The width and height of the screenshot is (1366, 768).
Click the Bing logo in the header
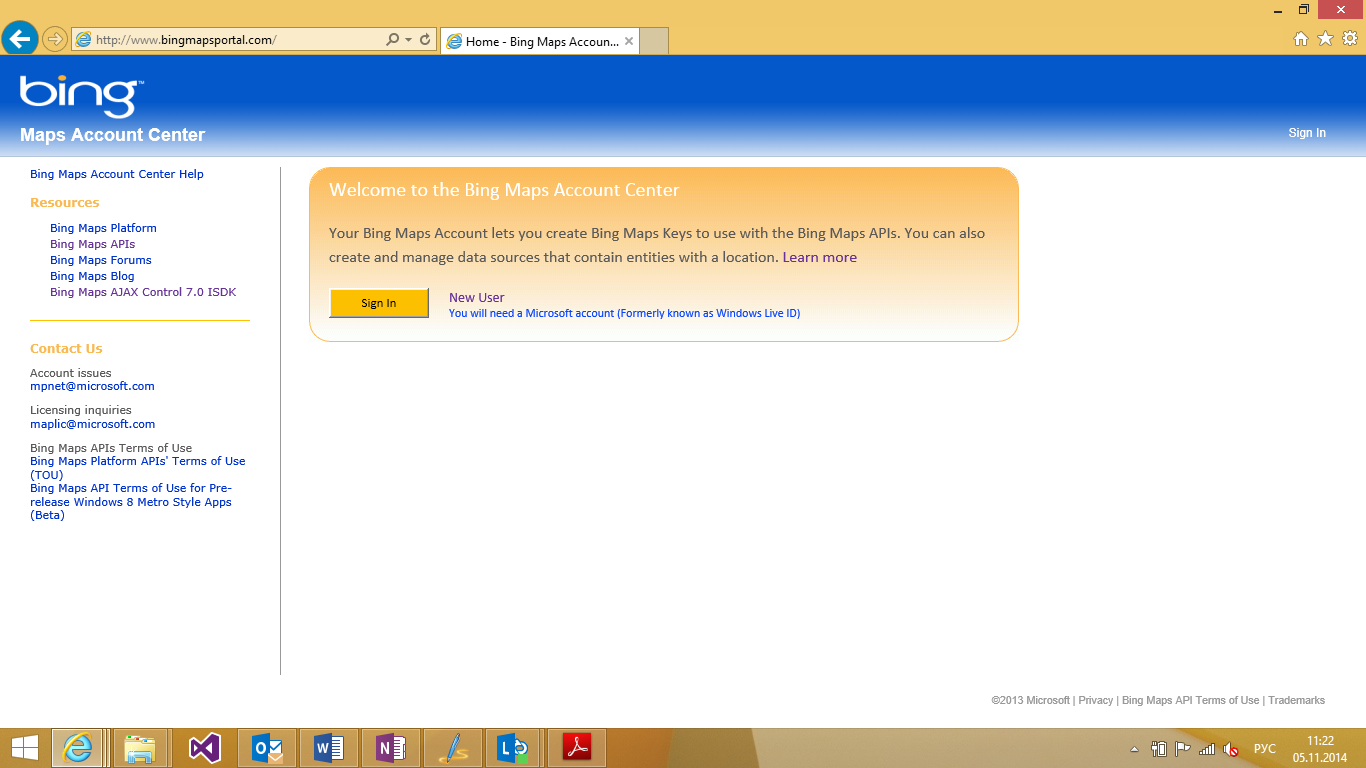81,97
